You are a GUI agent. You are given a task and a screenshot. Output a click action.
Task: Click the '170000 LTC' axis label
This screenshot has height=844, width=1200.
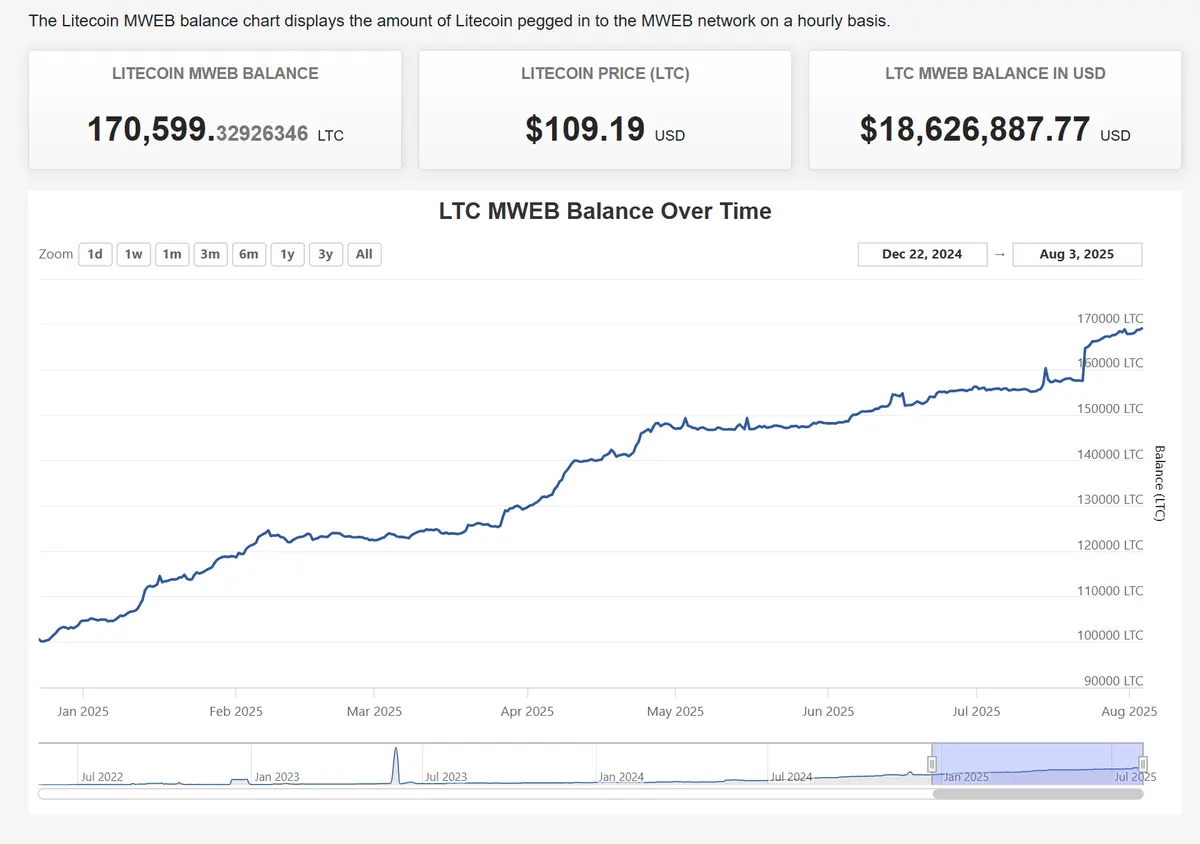[1110, 318]
